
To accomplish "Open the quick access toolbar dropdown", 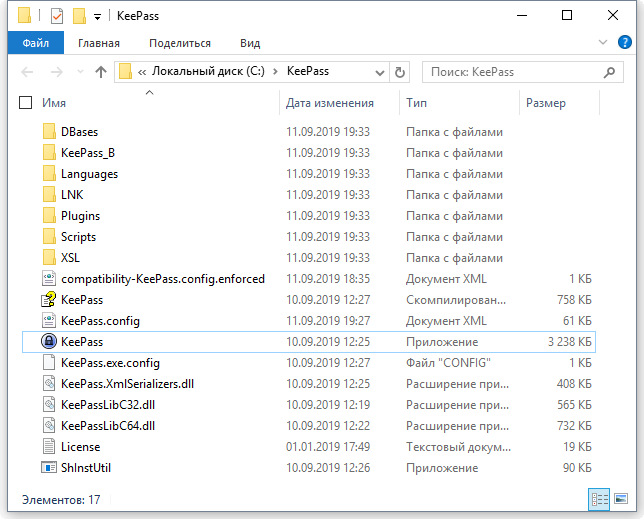I will click(x=97, y=16).
